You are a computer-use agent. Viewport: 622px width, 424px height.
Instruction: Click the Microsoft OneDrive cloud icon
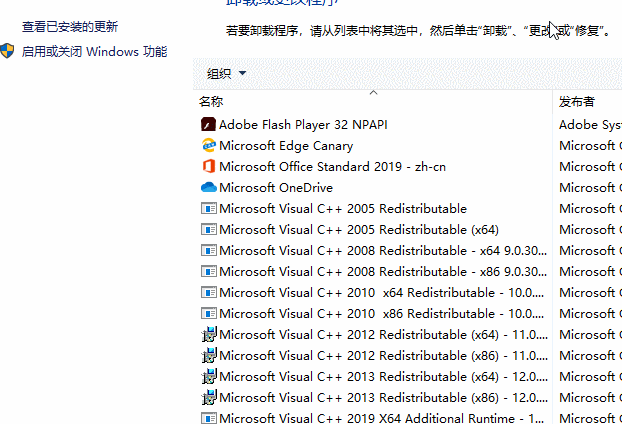208,187
